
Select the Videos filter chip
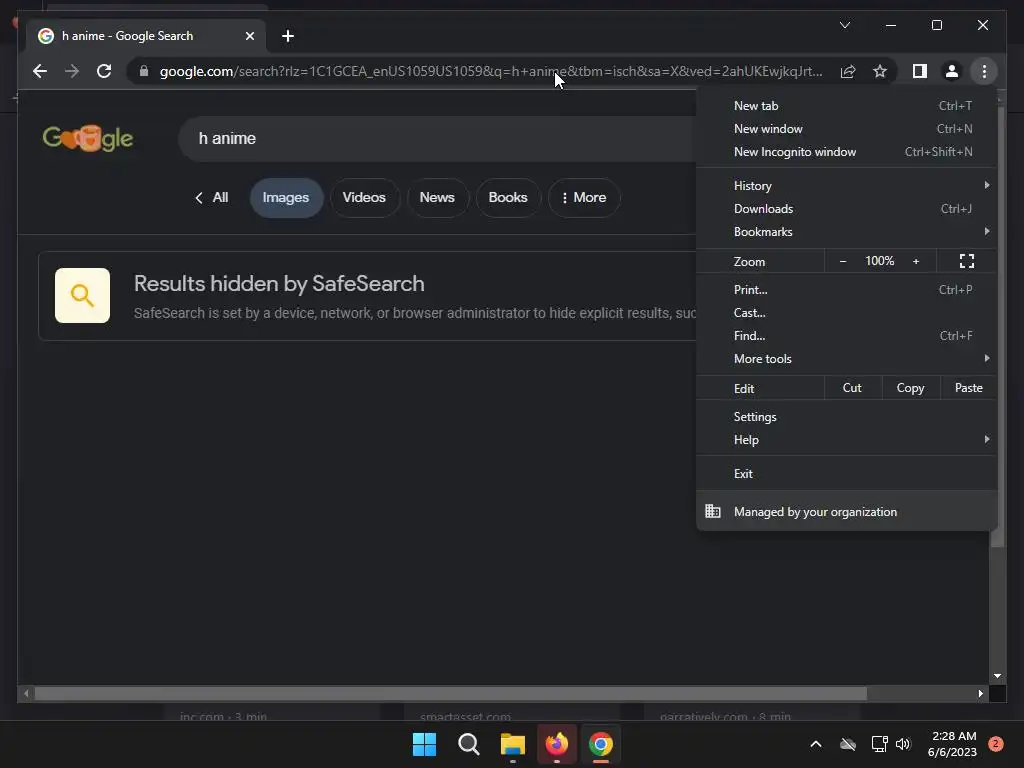pyautogui.click(x=364, y=197)
